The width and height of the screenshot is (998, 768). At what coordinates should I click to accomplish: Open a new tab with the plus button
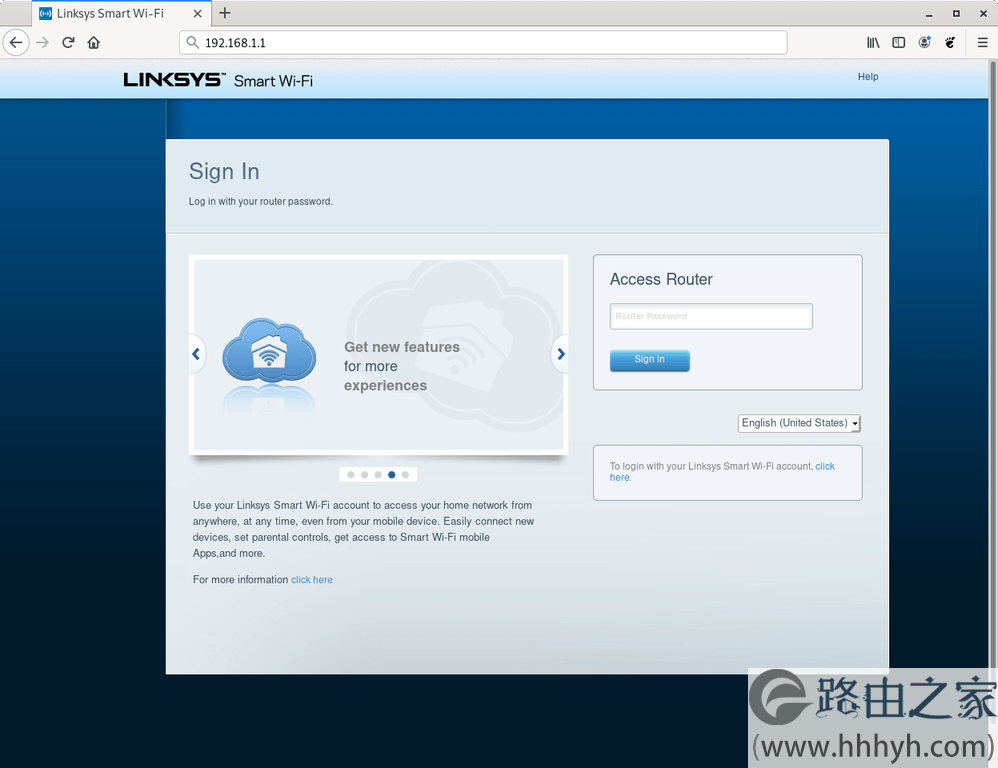[x=225, y=13]
